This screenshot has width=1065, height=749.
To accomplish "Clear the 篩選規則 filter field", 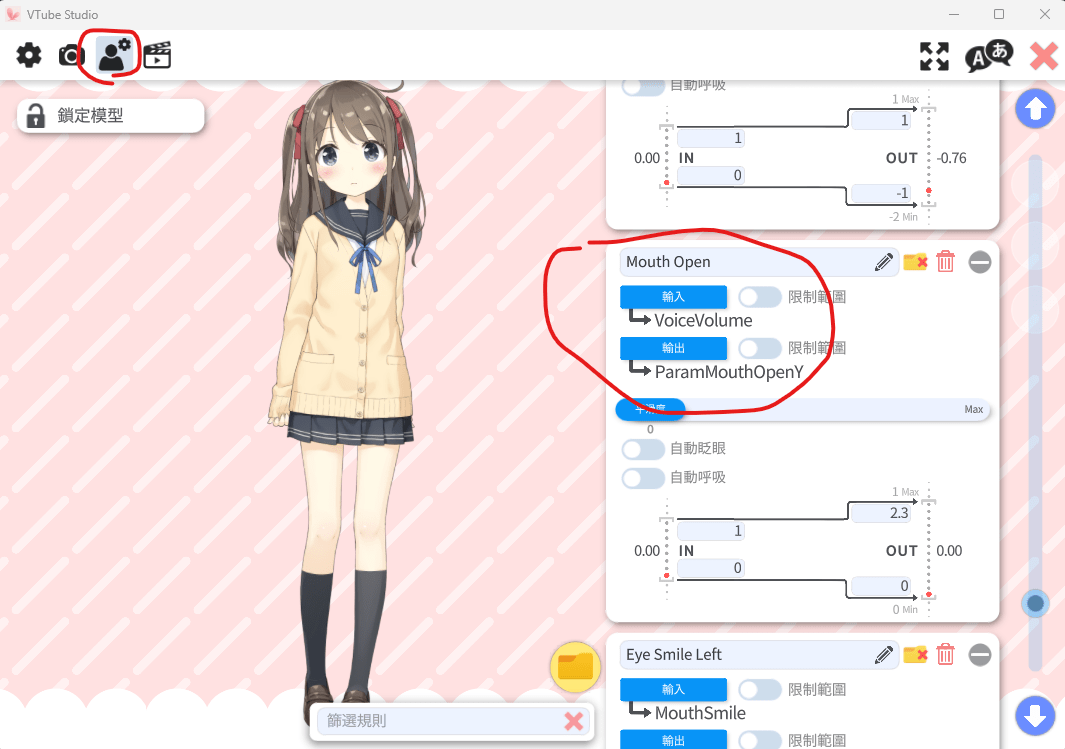I will 574,721.
